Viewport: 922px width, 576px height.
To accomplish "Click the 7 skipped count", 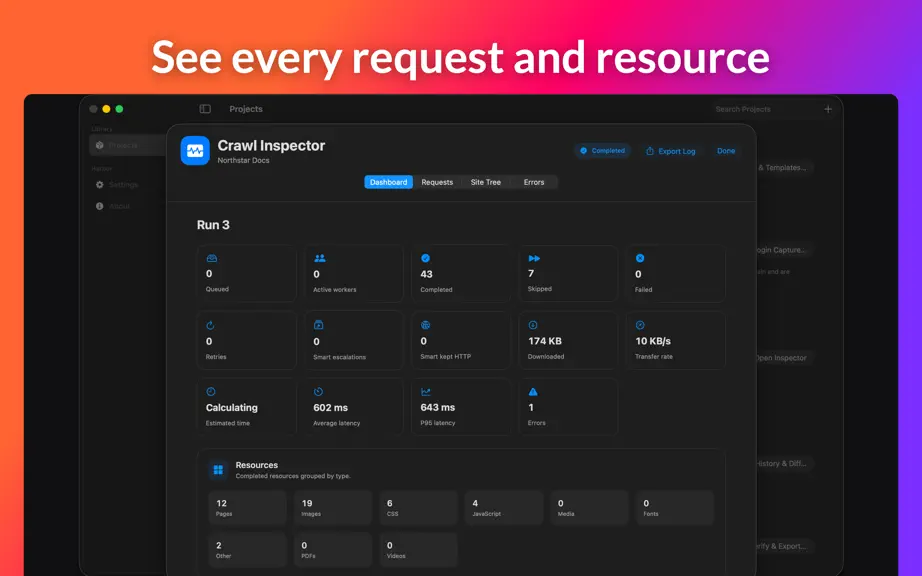I will (531, 274).
